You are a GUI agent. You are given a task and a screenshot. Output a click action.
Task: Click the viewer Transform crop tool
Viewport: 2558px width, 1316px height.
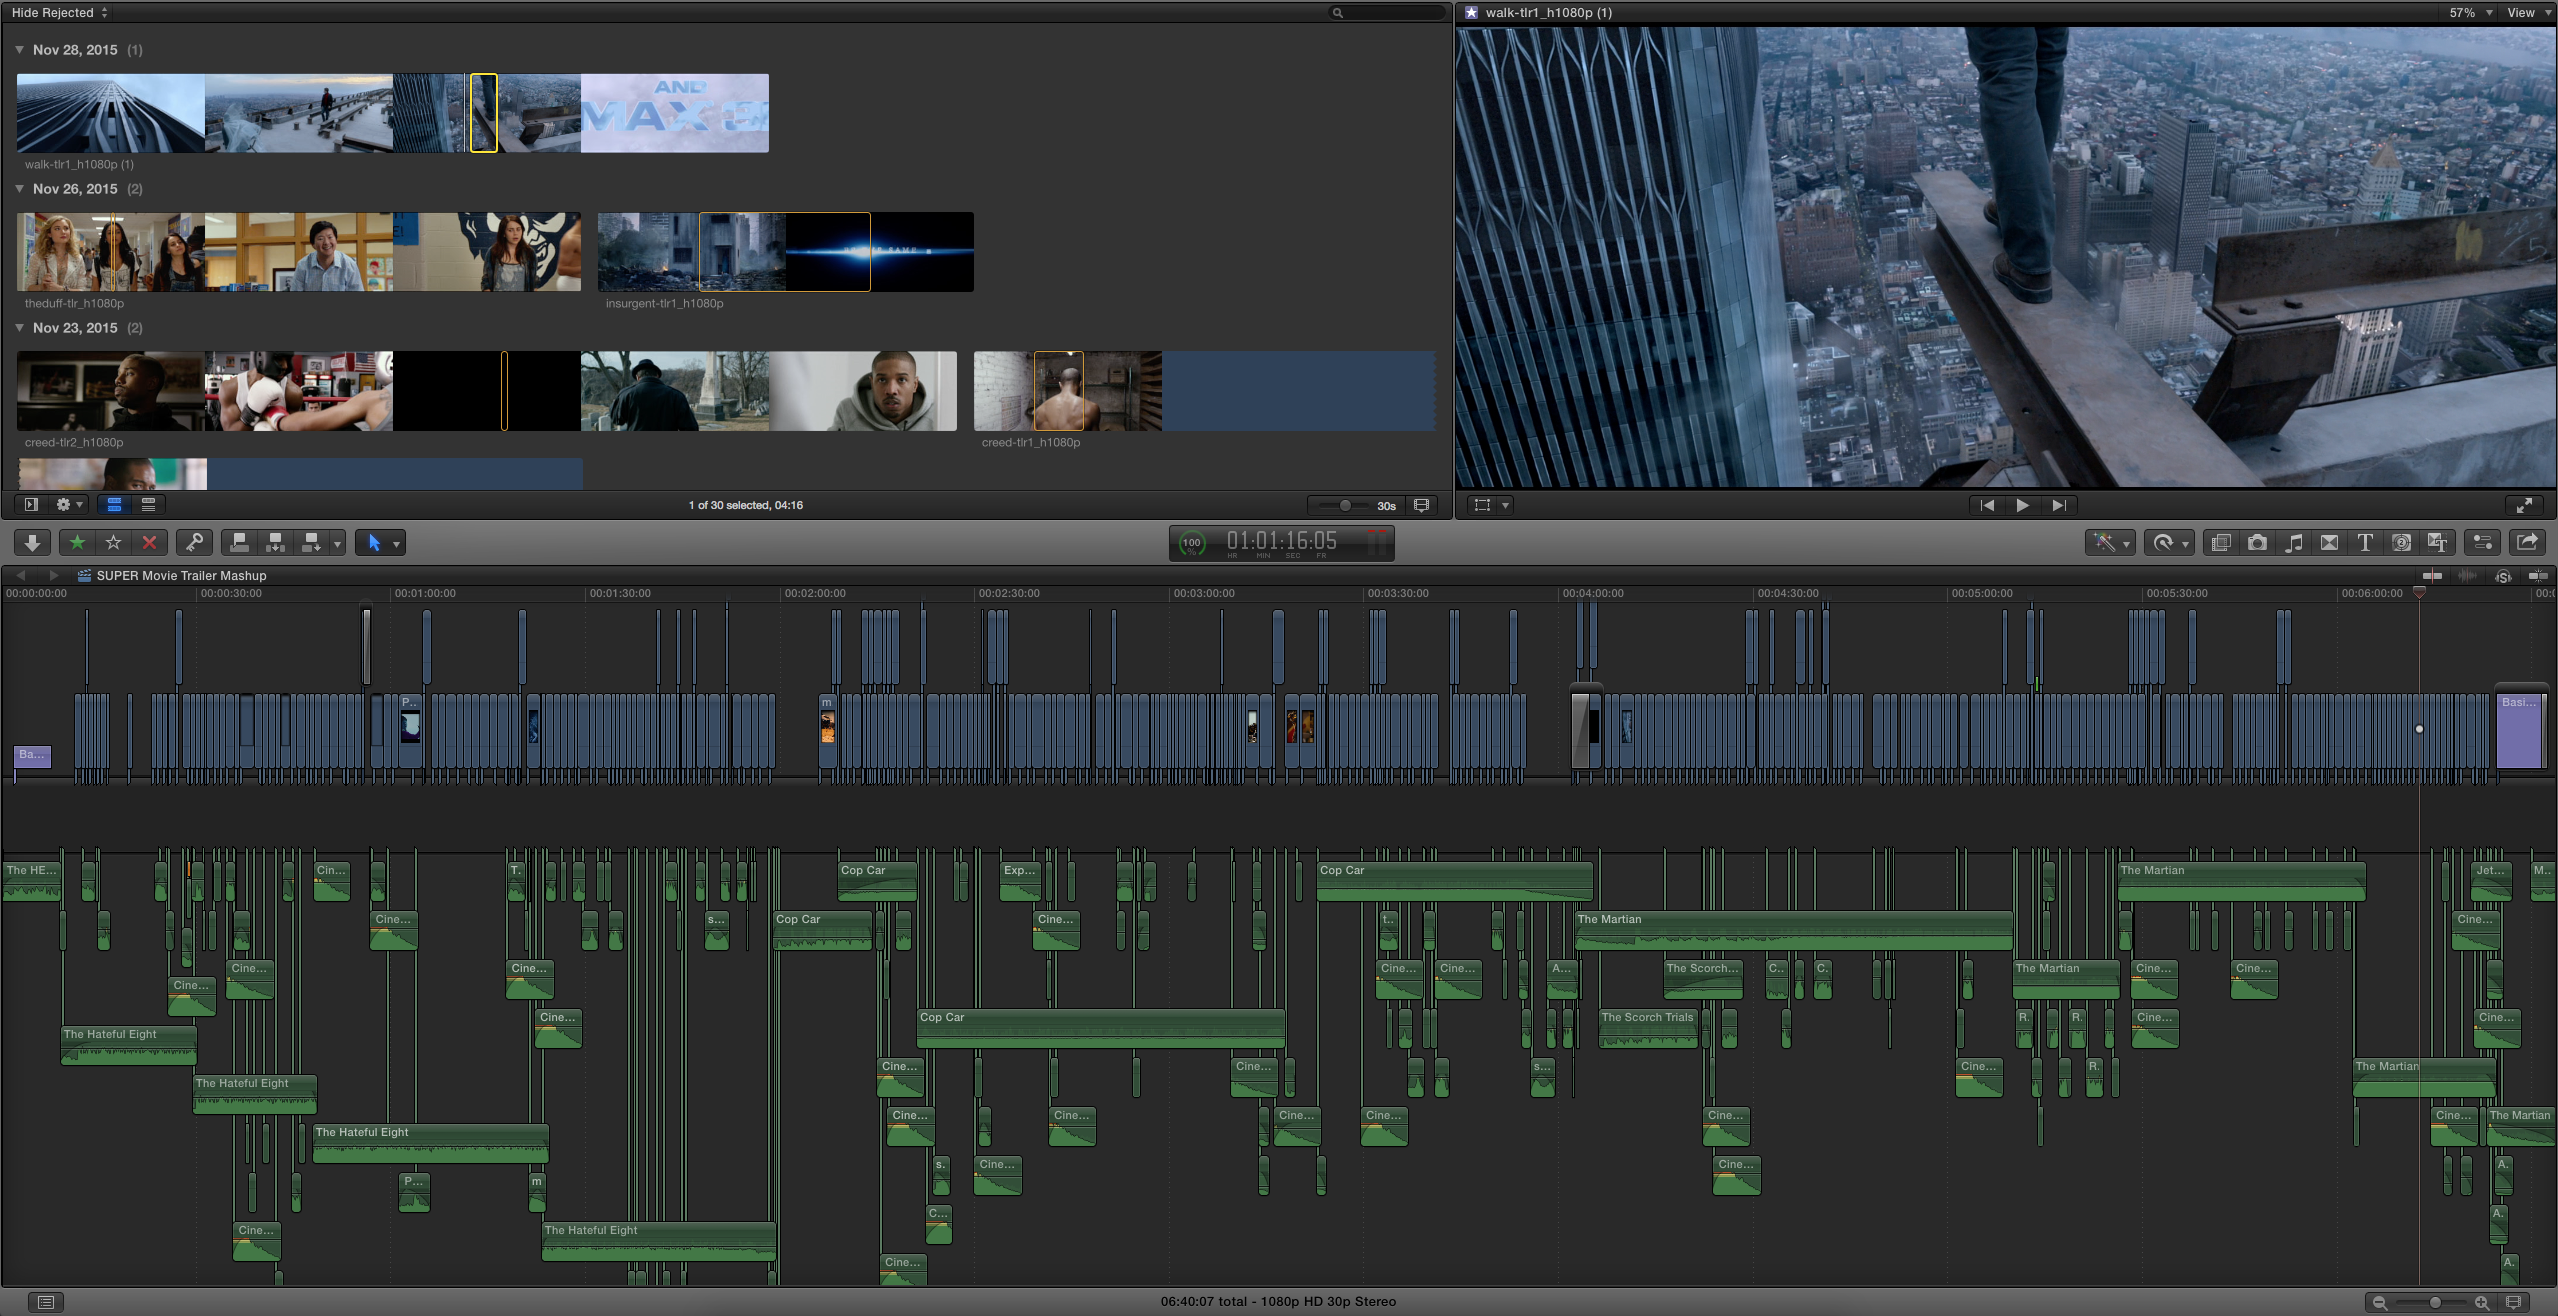tap(1482, 505)
